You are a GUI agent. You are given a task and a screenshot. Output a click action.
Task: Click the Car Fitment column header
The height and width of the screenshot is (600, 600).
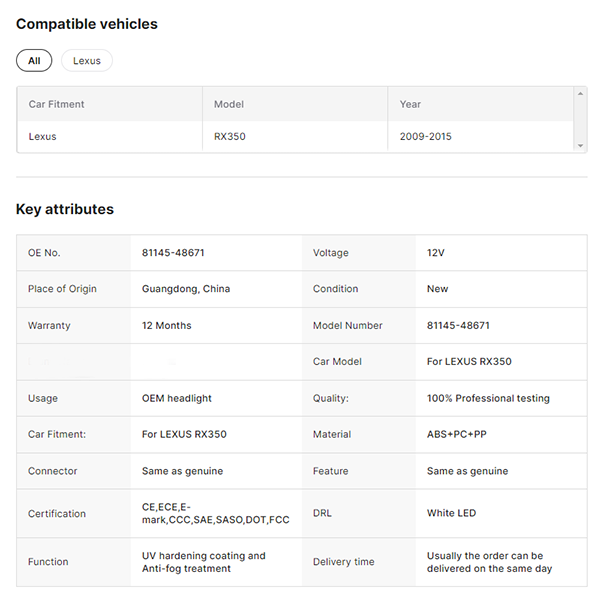pyautogui.click(x=56, y=104)
